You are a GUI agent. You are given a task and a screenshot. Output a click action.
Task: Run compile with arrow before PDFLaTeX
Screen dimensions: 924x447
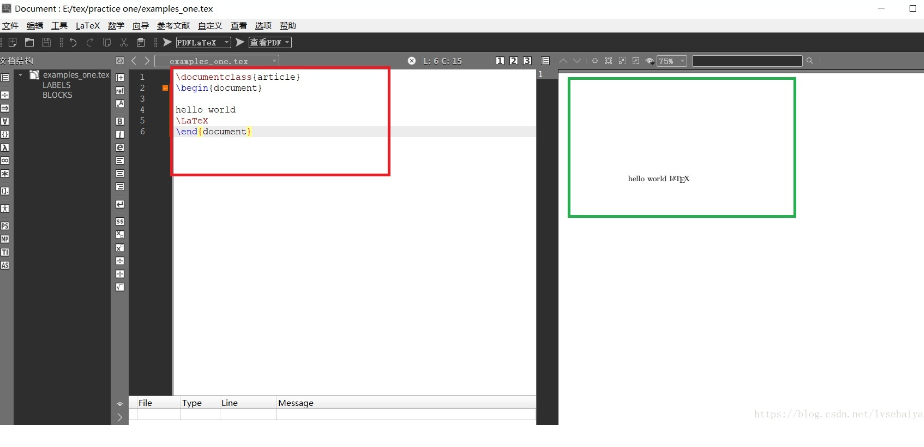click(x=167, y=42)
